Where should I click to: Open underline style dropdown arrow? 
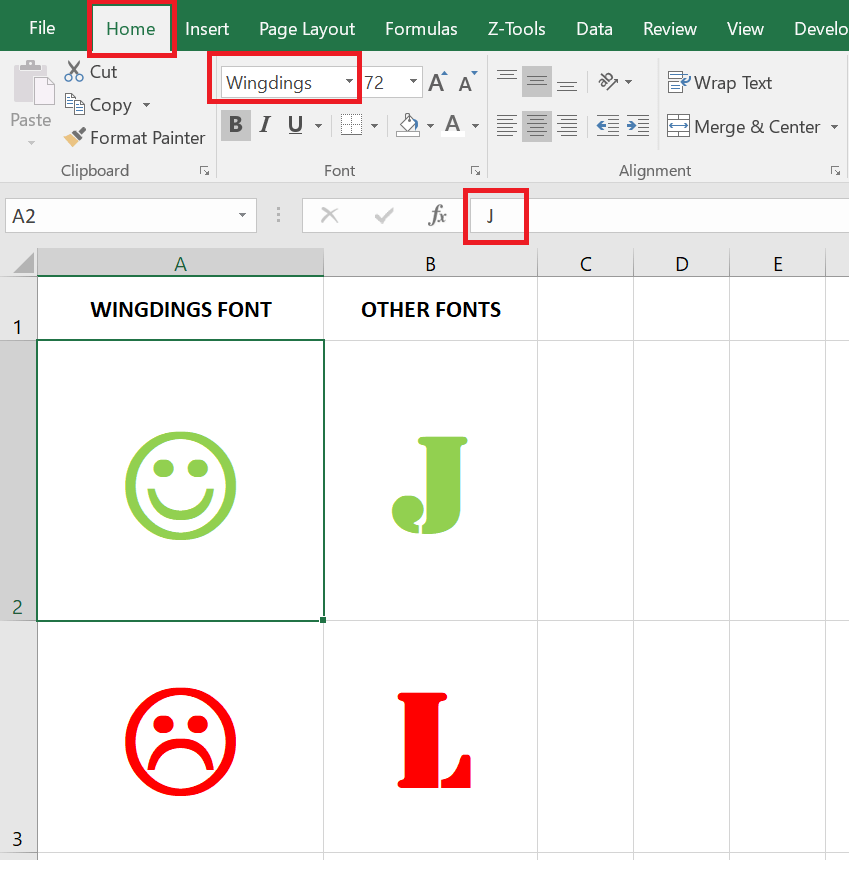(318, 126)
